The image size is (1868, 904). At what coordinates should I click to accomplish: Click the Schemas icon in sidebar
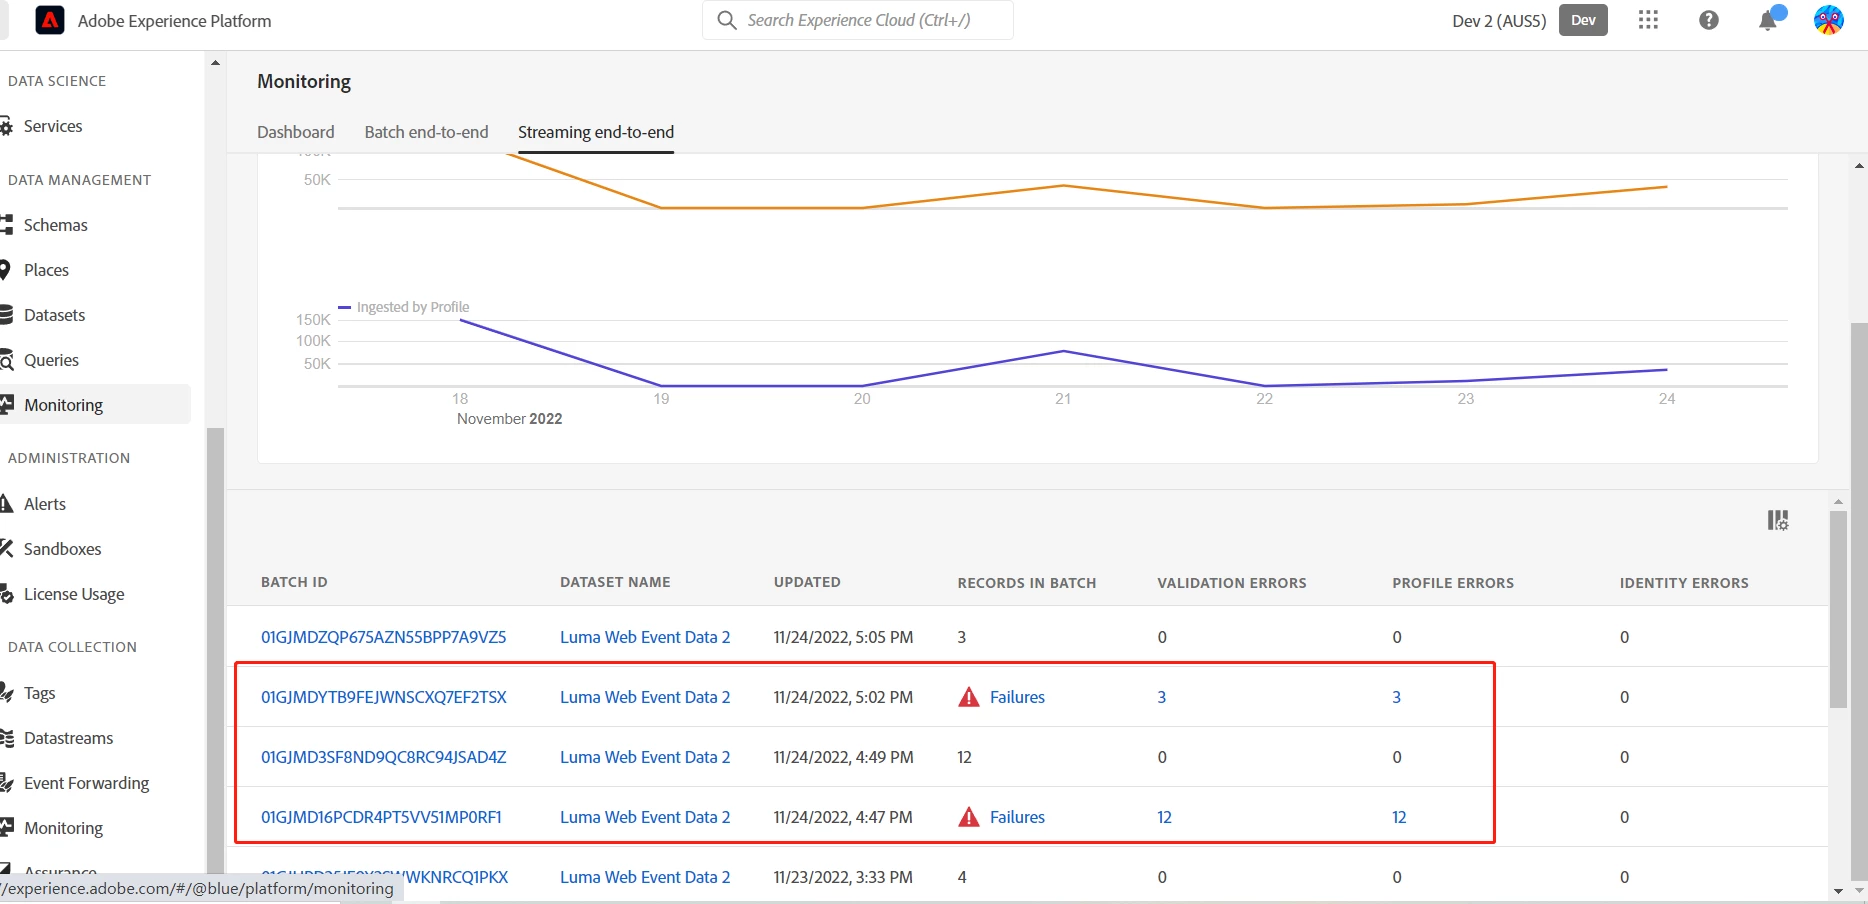[x=6, y=225]
